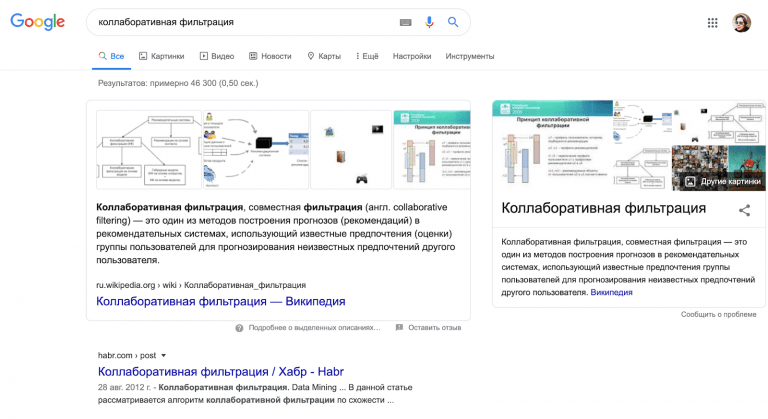768x419 pixels.
Task: Open the on-screen keyboard icon
Action: (x=406, y=23)
